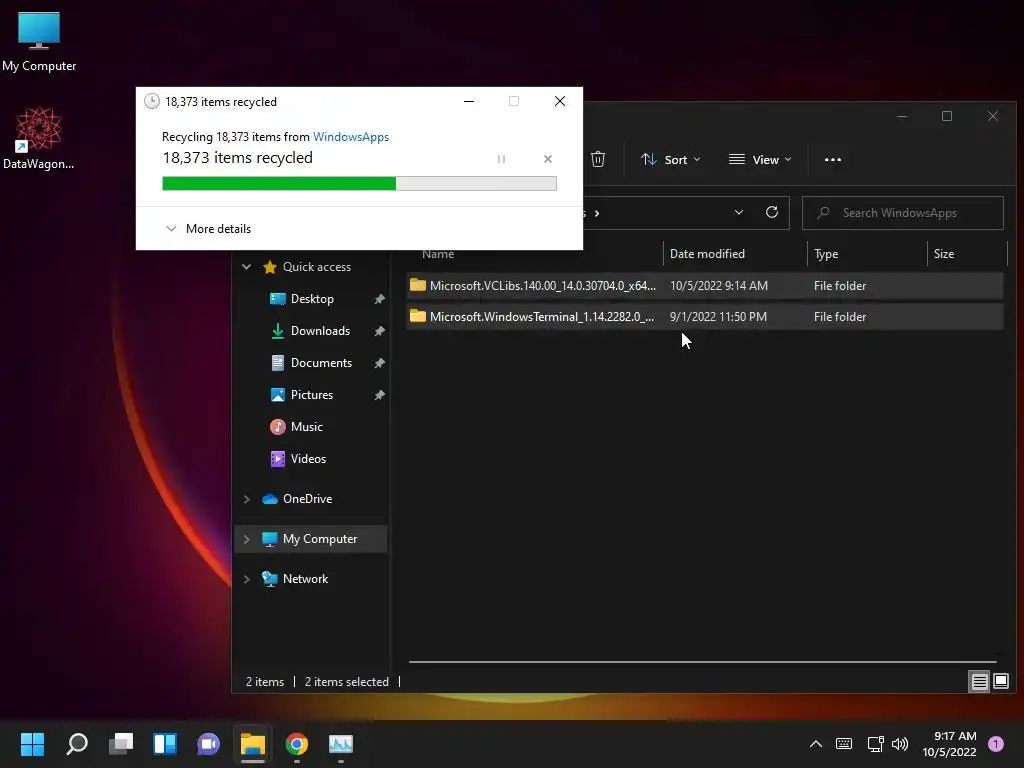
Task: Select OneDrive in navigation pane
Action: coord(307,498)
